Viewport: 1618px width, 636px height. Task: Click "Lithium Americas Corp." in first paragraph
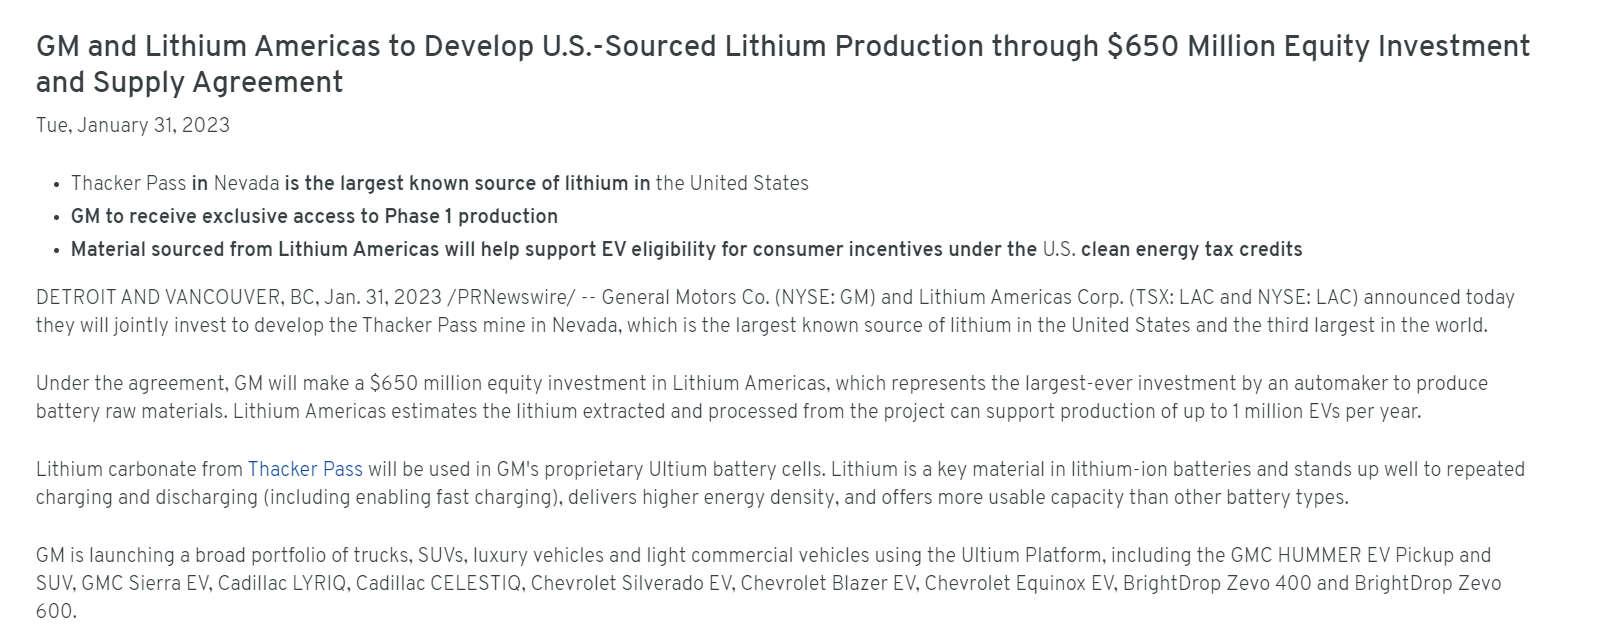coord(1020,297)
